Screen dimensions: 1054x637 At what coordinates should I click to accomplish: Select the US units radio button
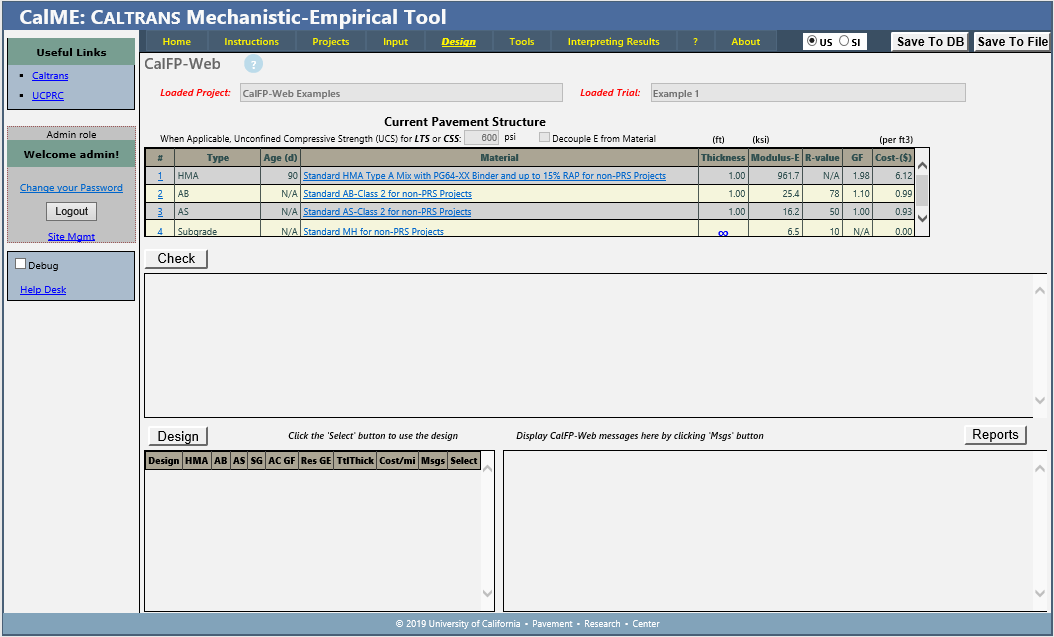click(x=812, y=41)
